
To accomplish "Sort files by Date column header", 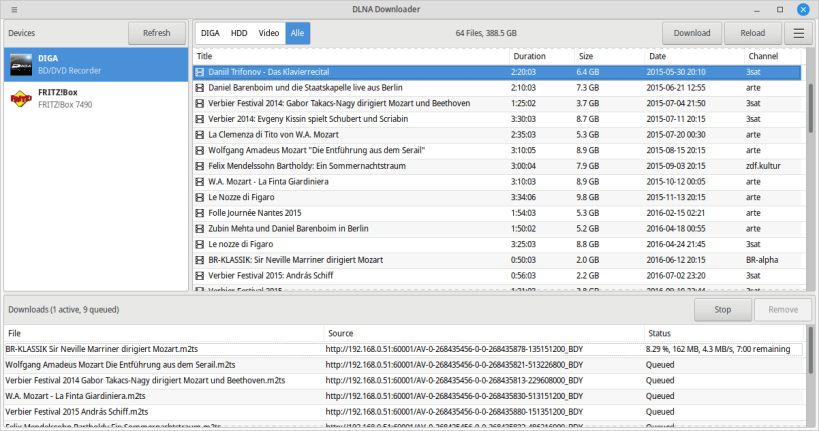I will (694, 56).
